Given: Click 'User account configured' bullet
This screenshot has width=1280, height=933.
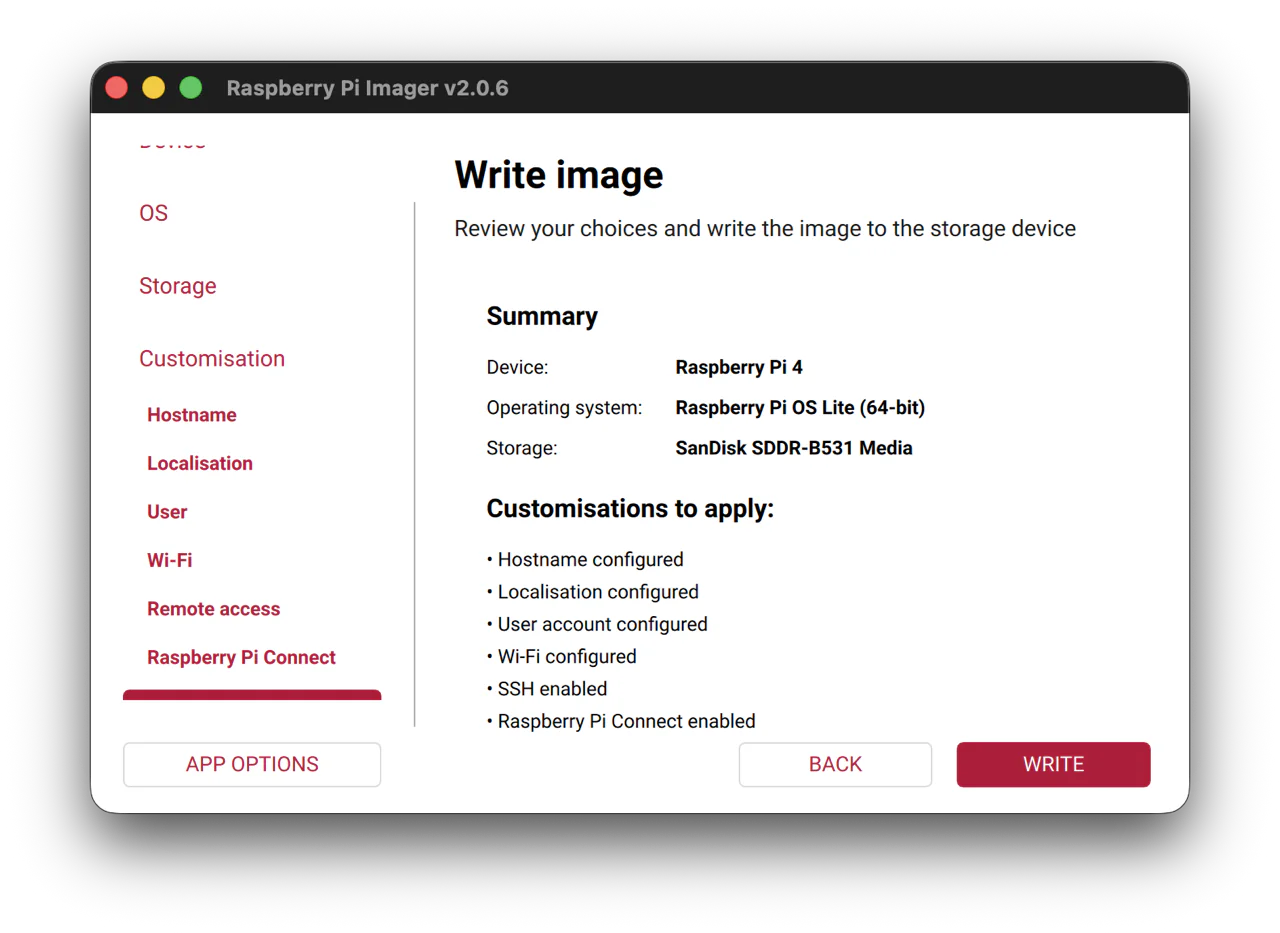Looking at the screenshot, I should coord(597,624).
